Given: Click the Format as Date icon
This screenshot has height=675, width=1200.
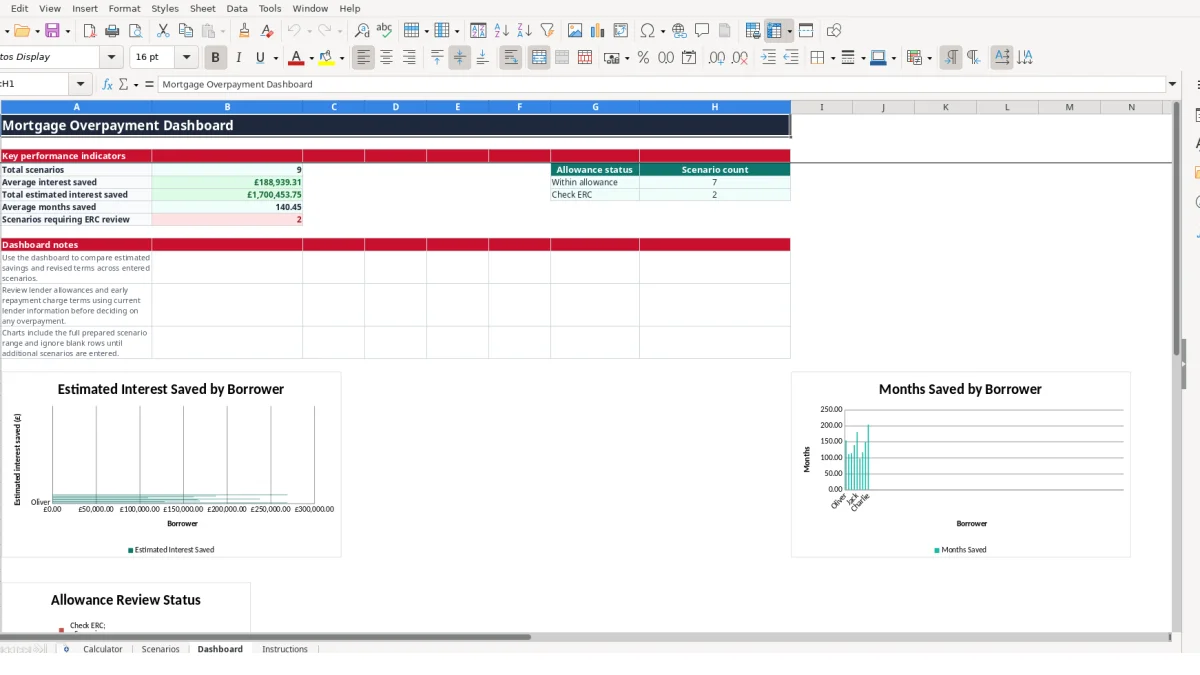Looking at the screenshot, I should point(689,58).
